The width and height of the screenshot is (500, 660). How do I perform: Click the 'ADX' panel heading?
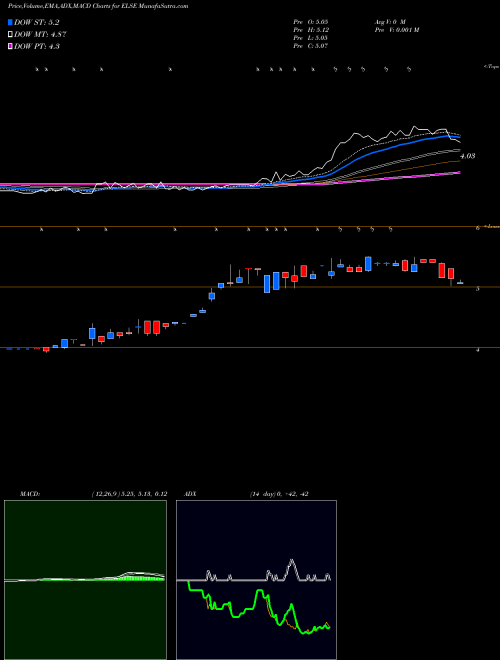(x=191, y=494)
